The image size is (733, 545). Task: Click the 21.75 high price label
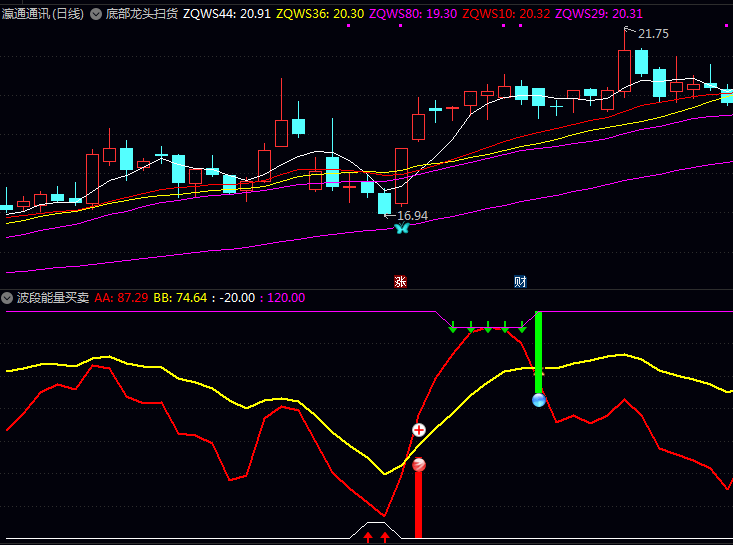click(x=653, y=34)
